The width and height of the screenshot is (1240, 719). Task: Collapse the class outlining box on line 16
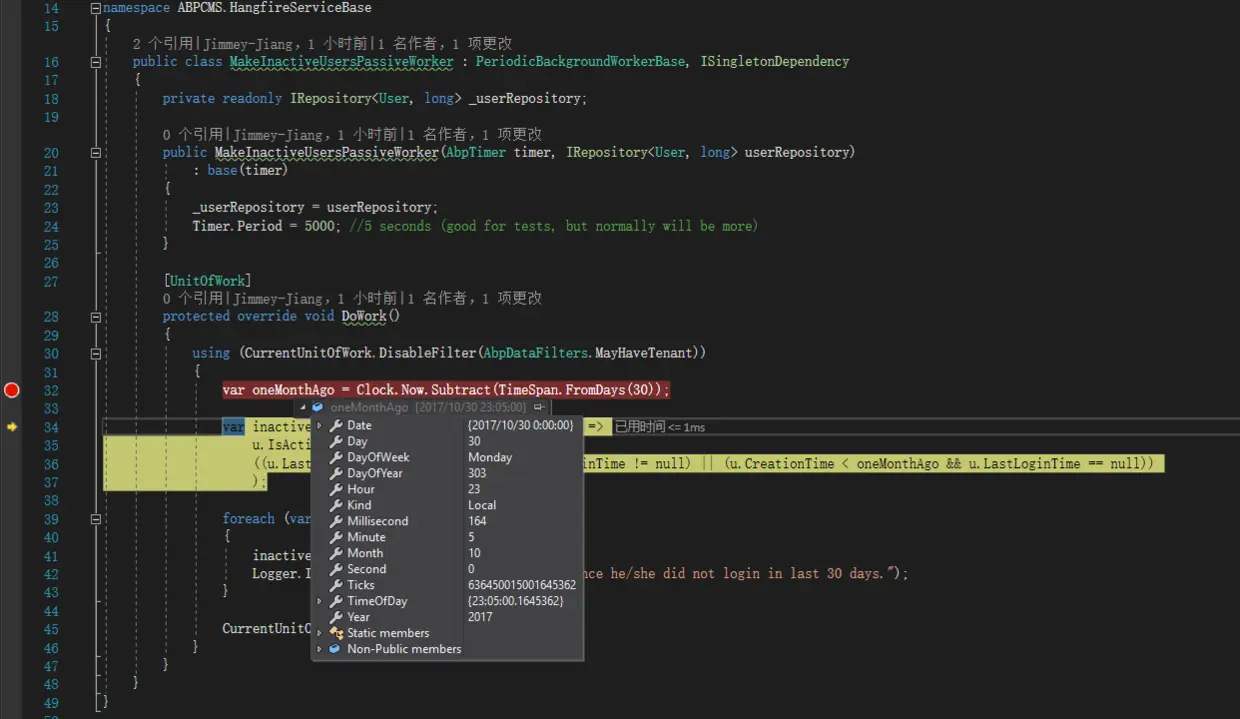tap(96, 62)
